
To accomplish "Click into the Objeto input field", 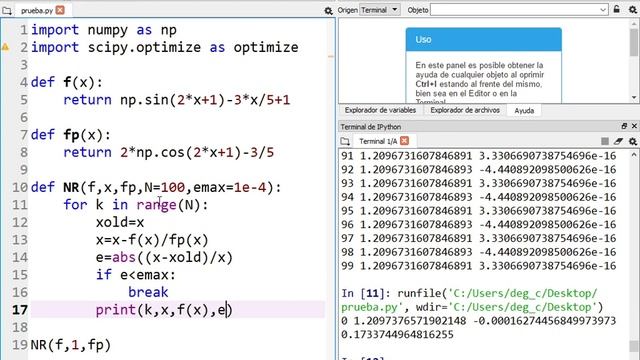I will (515, 10).
